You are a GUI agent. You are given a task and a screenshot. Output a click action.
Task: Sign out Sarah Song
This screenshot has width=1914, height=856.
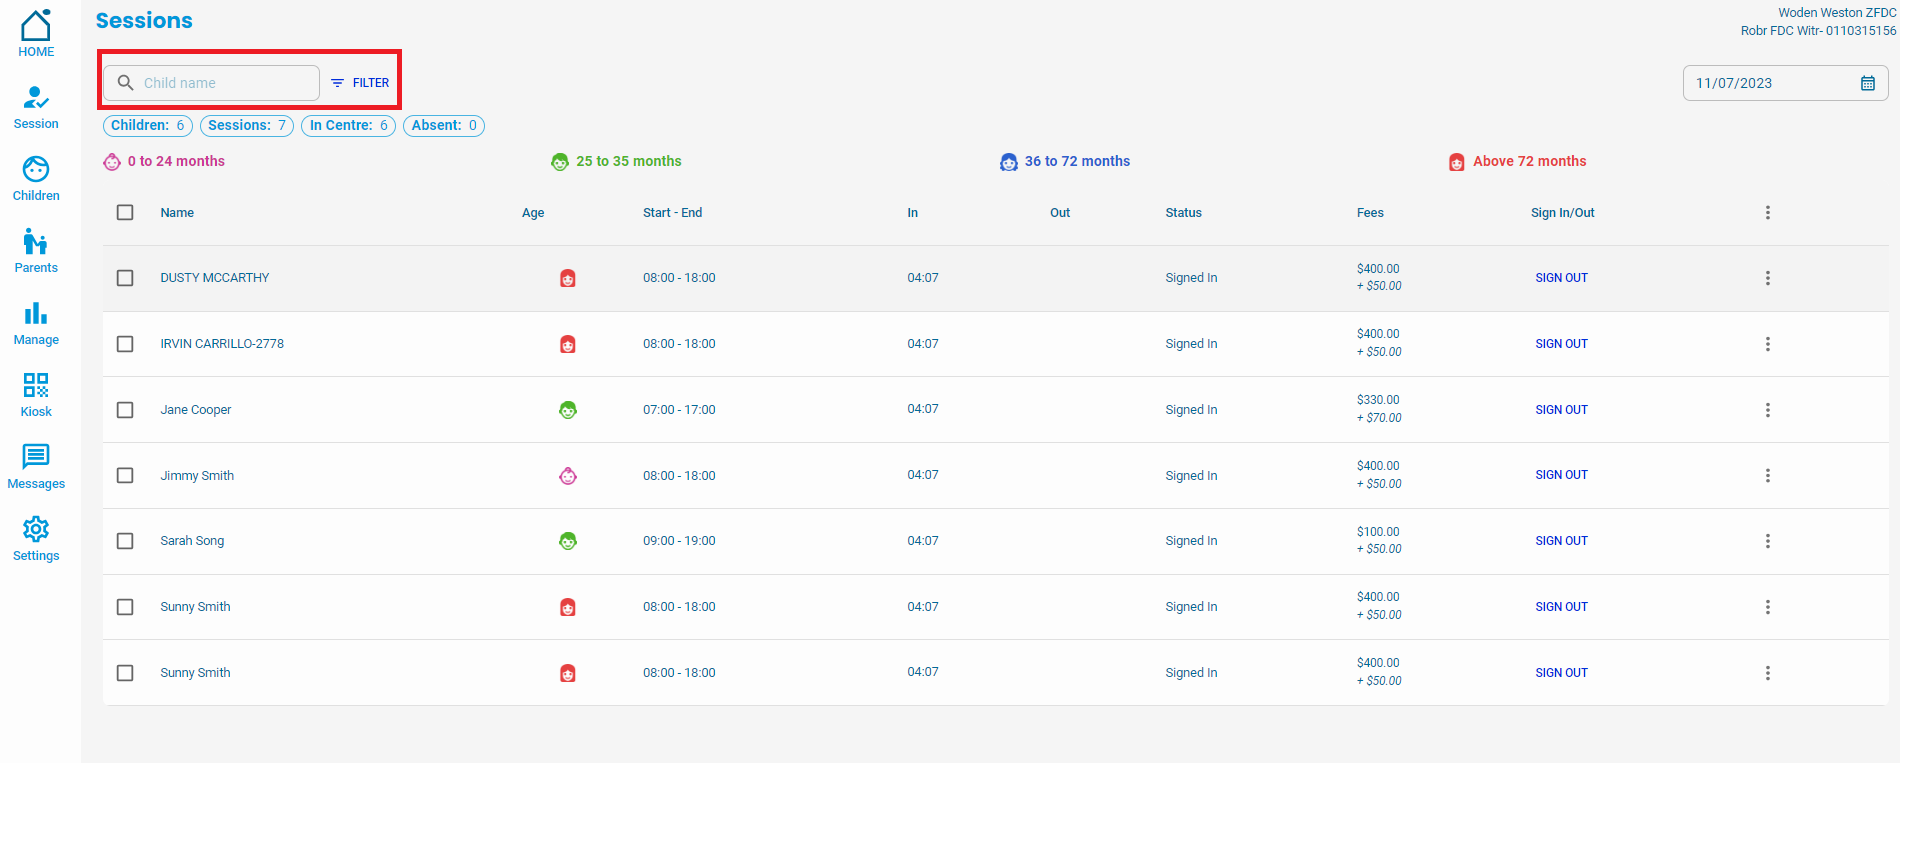(x=1562, y=541)
